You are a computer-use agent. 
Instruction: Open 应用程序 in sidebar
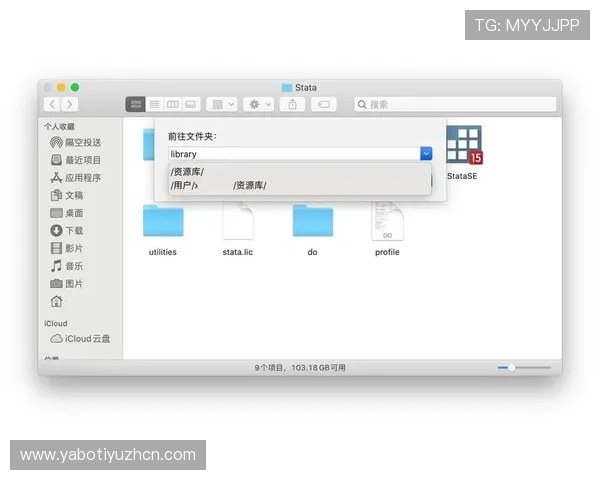point(76,178)
